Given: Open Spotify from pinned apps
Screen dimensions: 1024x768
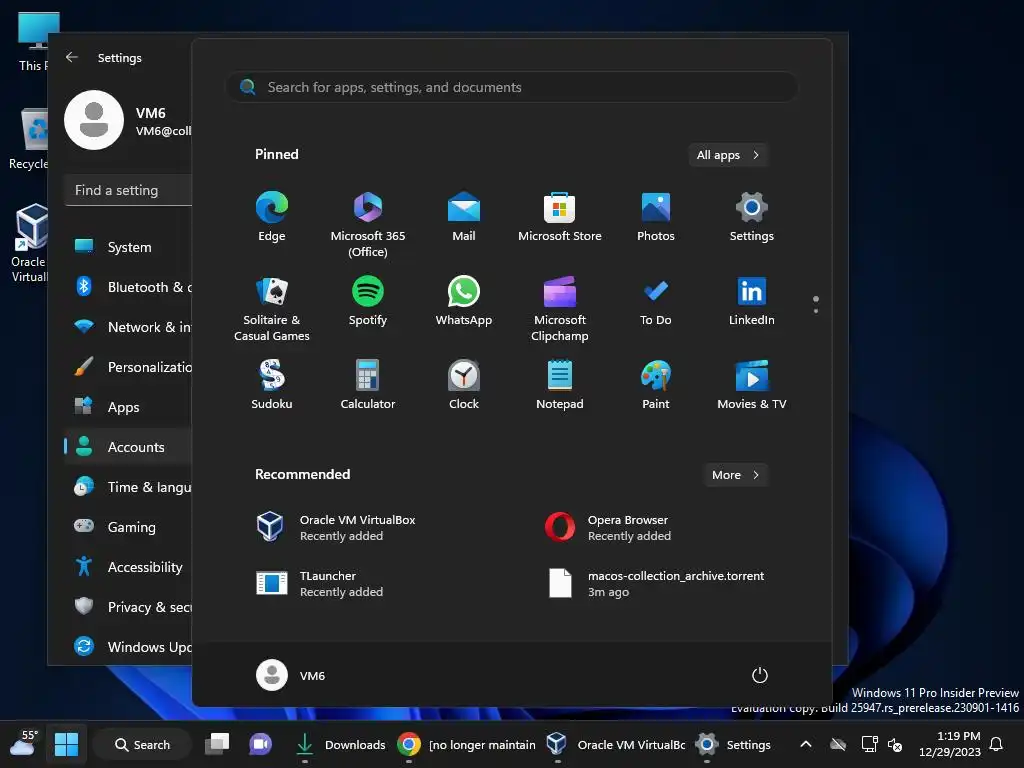Looking at the screenshot, I should (x=368, y=301).
